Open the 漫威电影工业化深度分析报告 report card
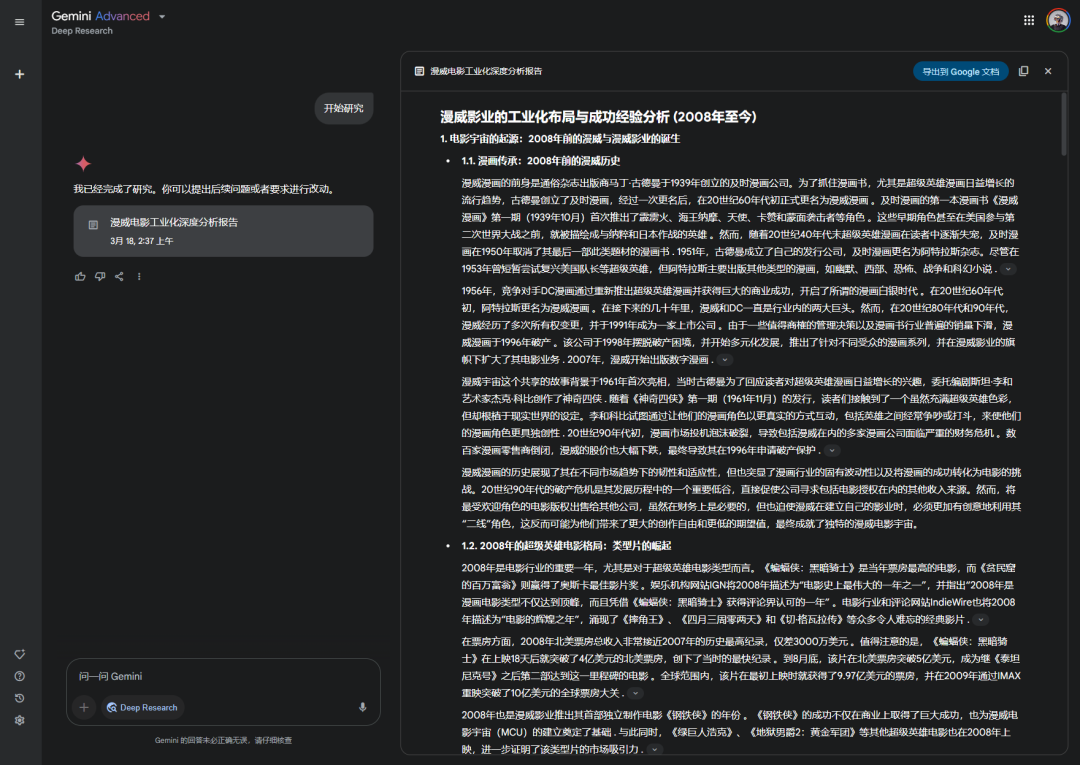 (x=223, y=231)
